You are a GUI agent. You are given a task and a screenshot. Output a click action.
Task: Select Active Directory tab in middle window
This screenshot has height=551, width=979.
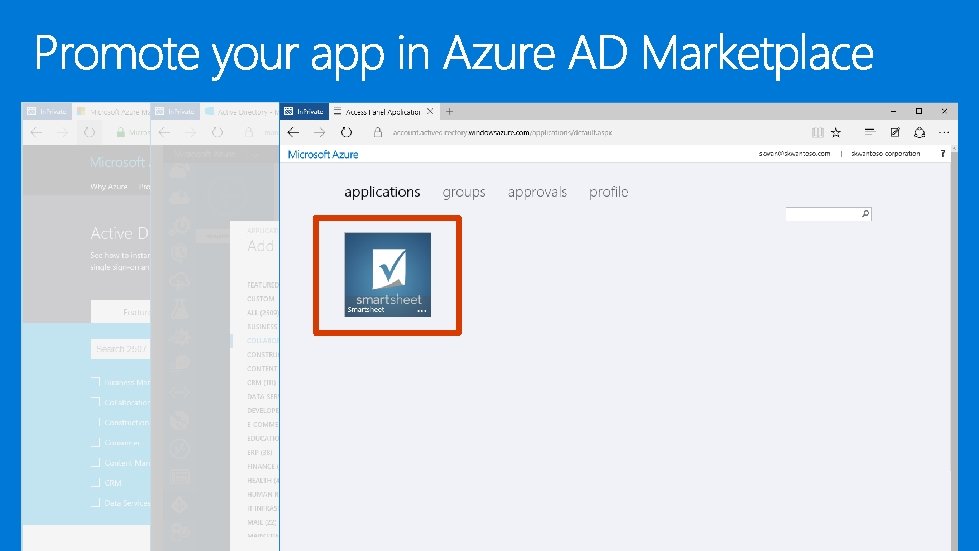[x=240, y=112]
